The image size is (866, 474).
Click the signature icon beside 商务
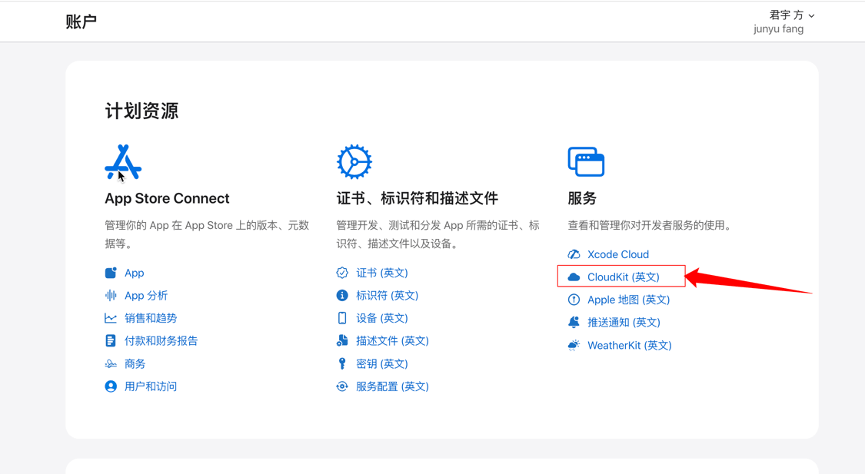coord(110,364)
